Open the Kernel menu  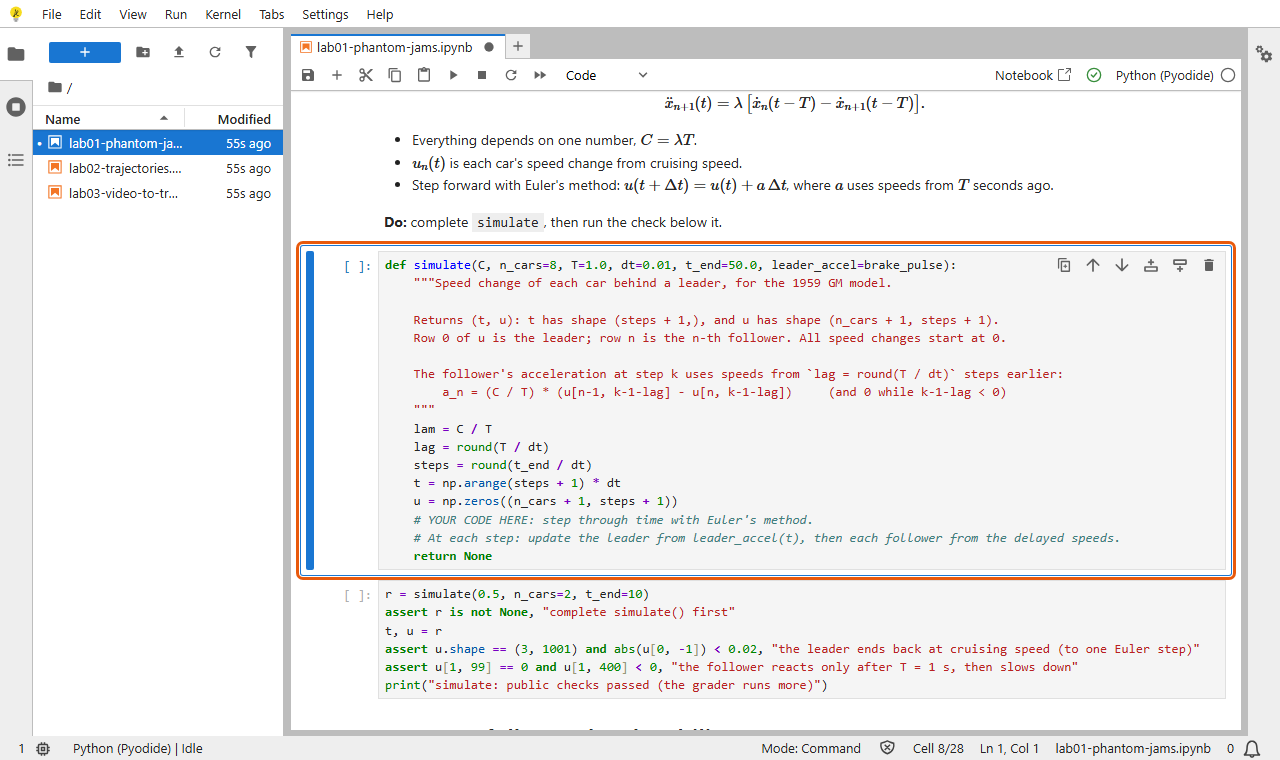tap(223, 15)
